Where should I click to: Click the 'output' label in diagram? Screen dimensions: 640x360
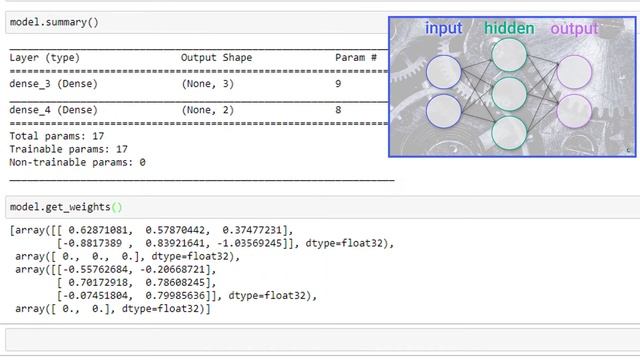click(574, 29)
